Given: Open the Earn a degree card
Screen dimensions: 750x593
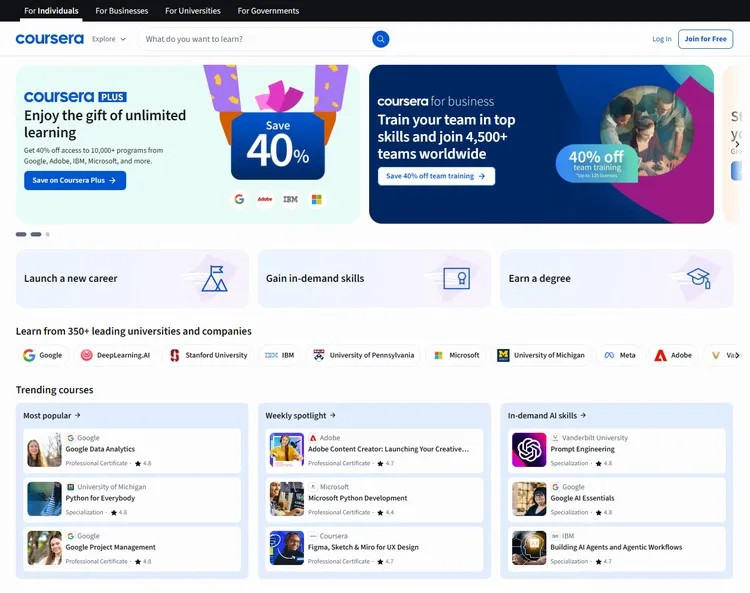Looking at the screenshot, I should (x=617, y=278).
